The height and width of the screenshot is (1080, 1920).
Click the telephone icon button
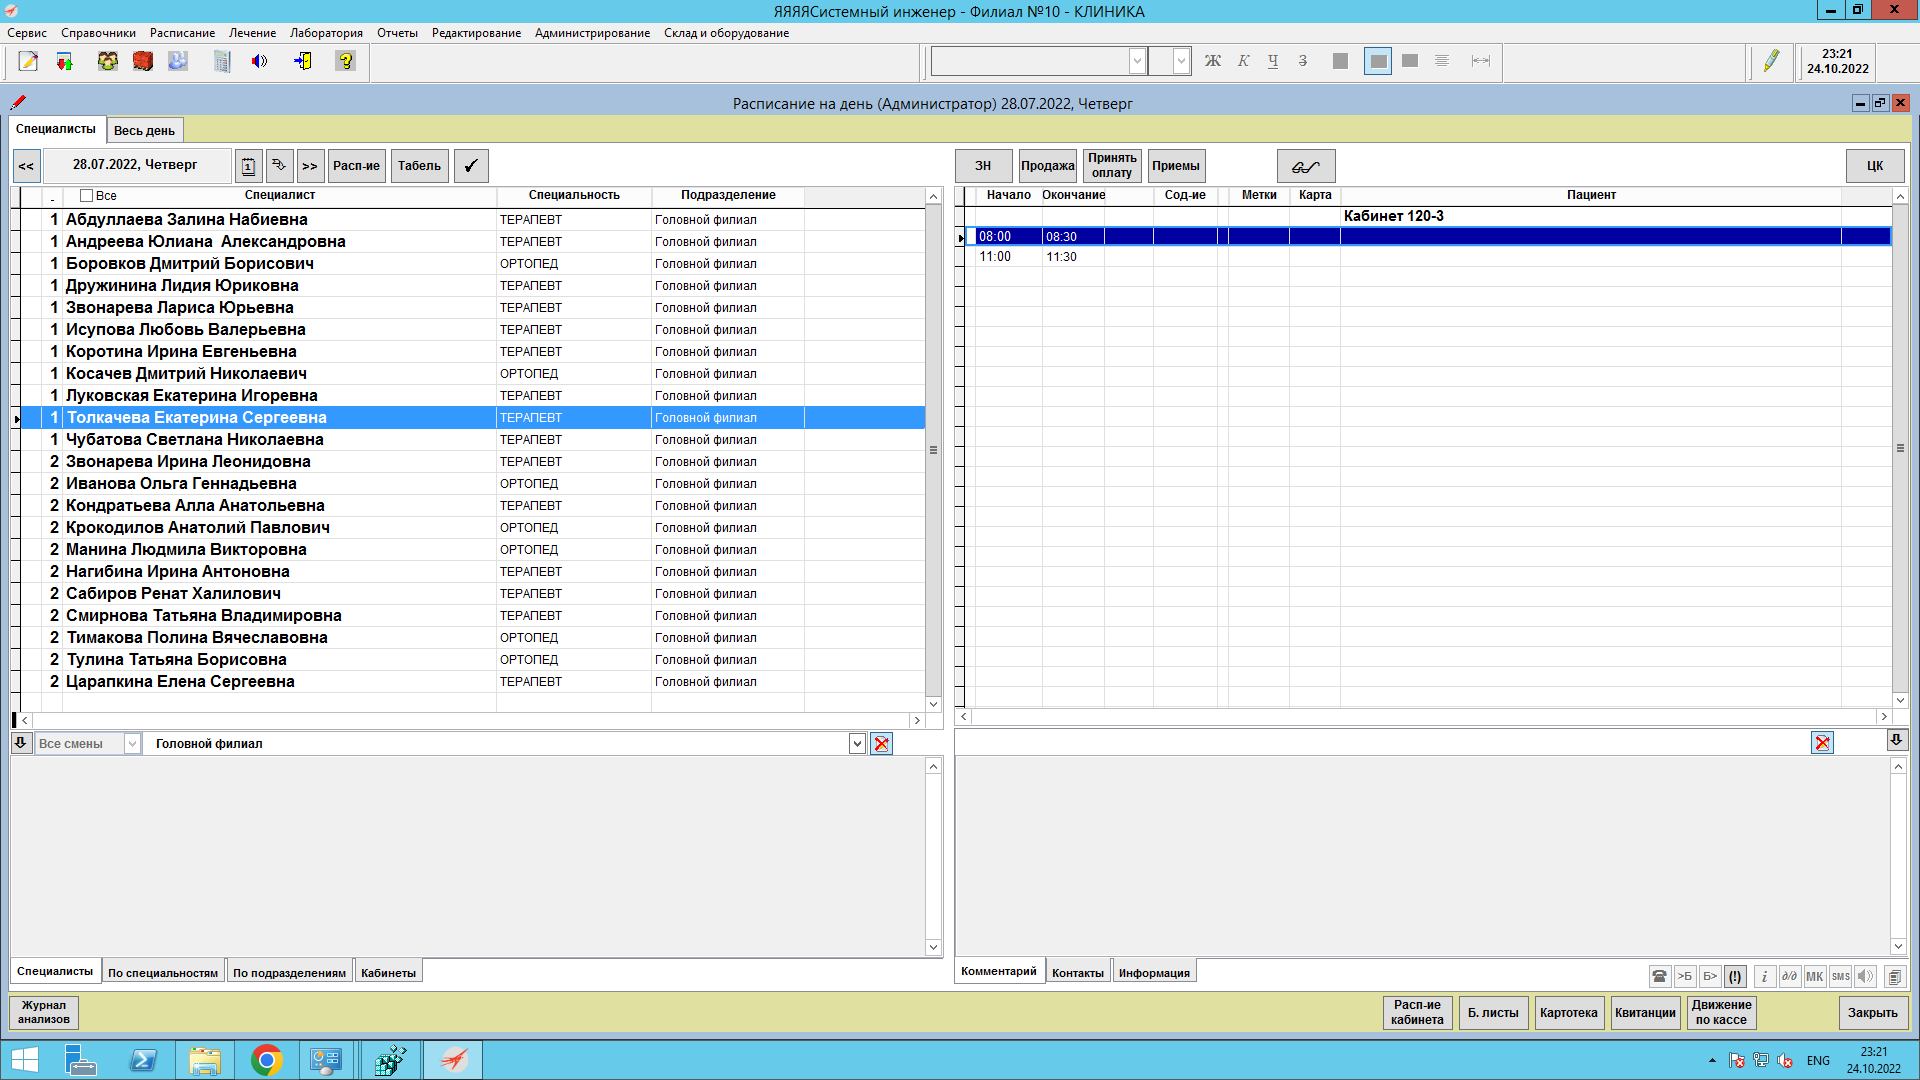(1659, 976)
